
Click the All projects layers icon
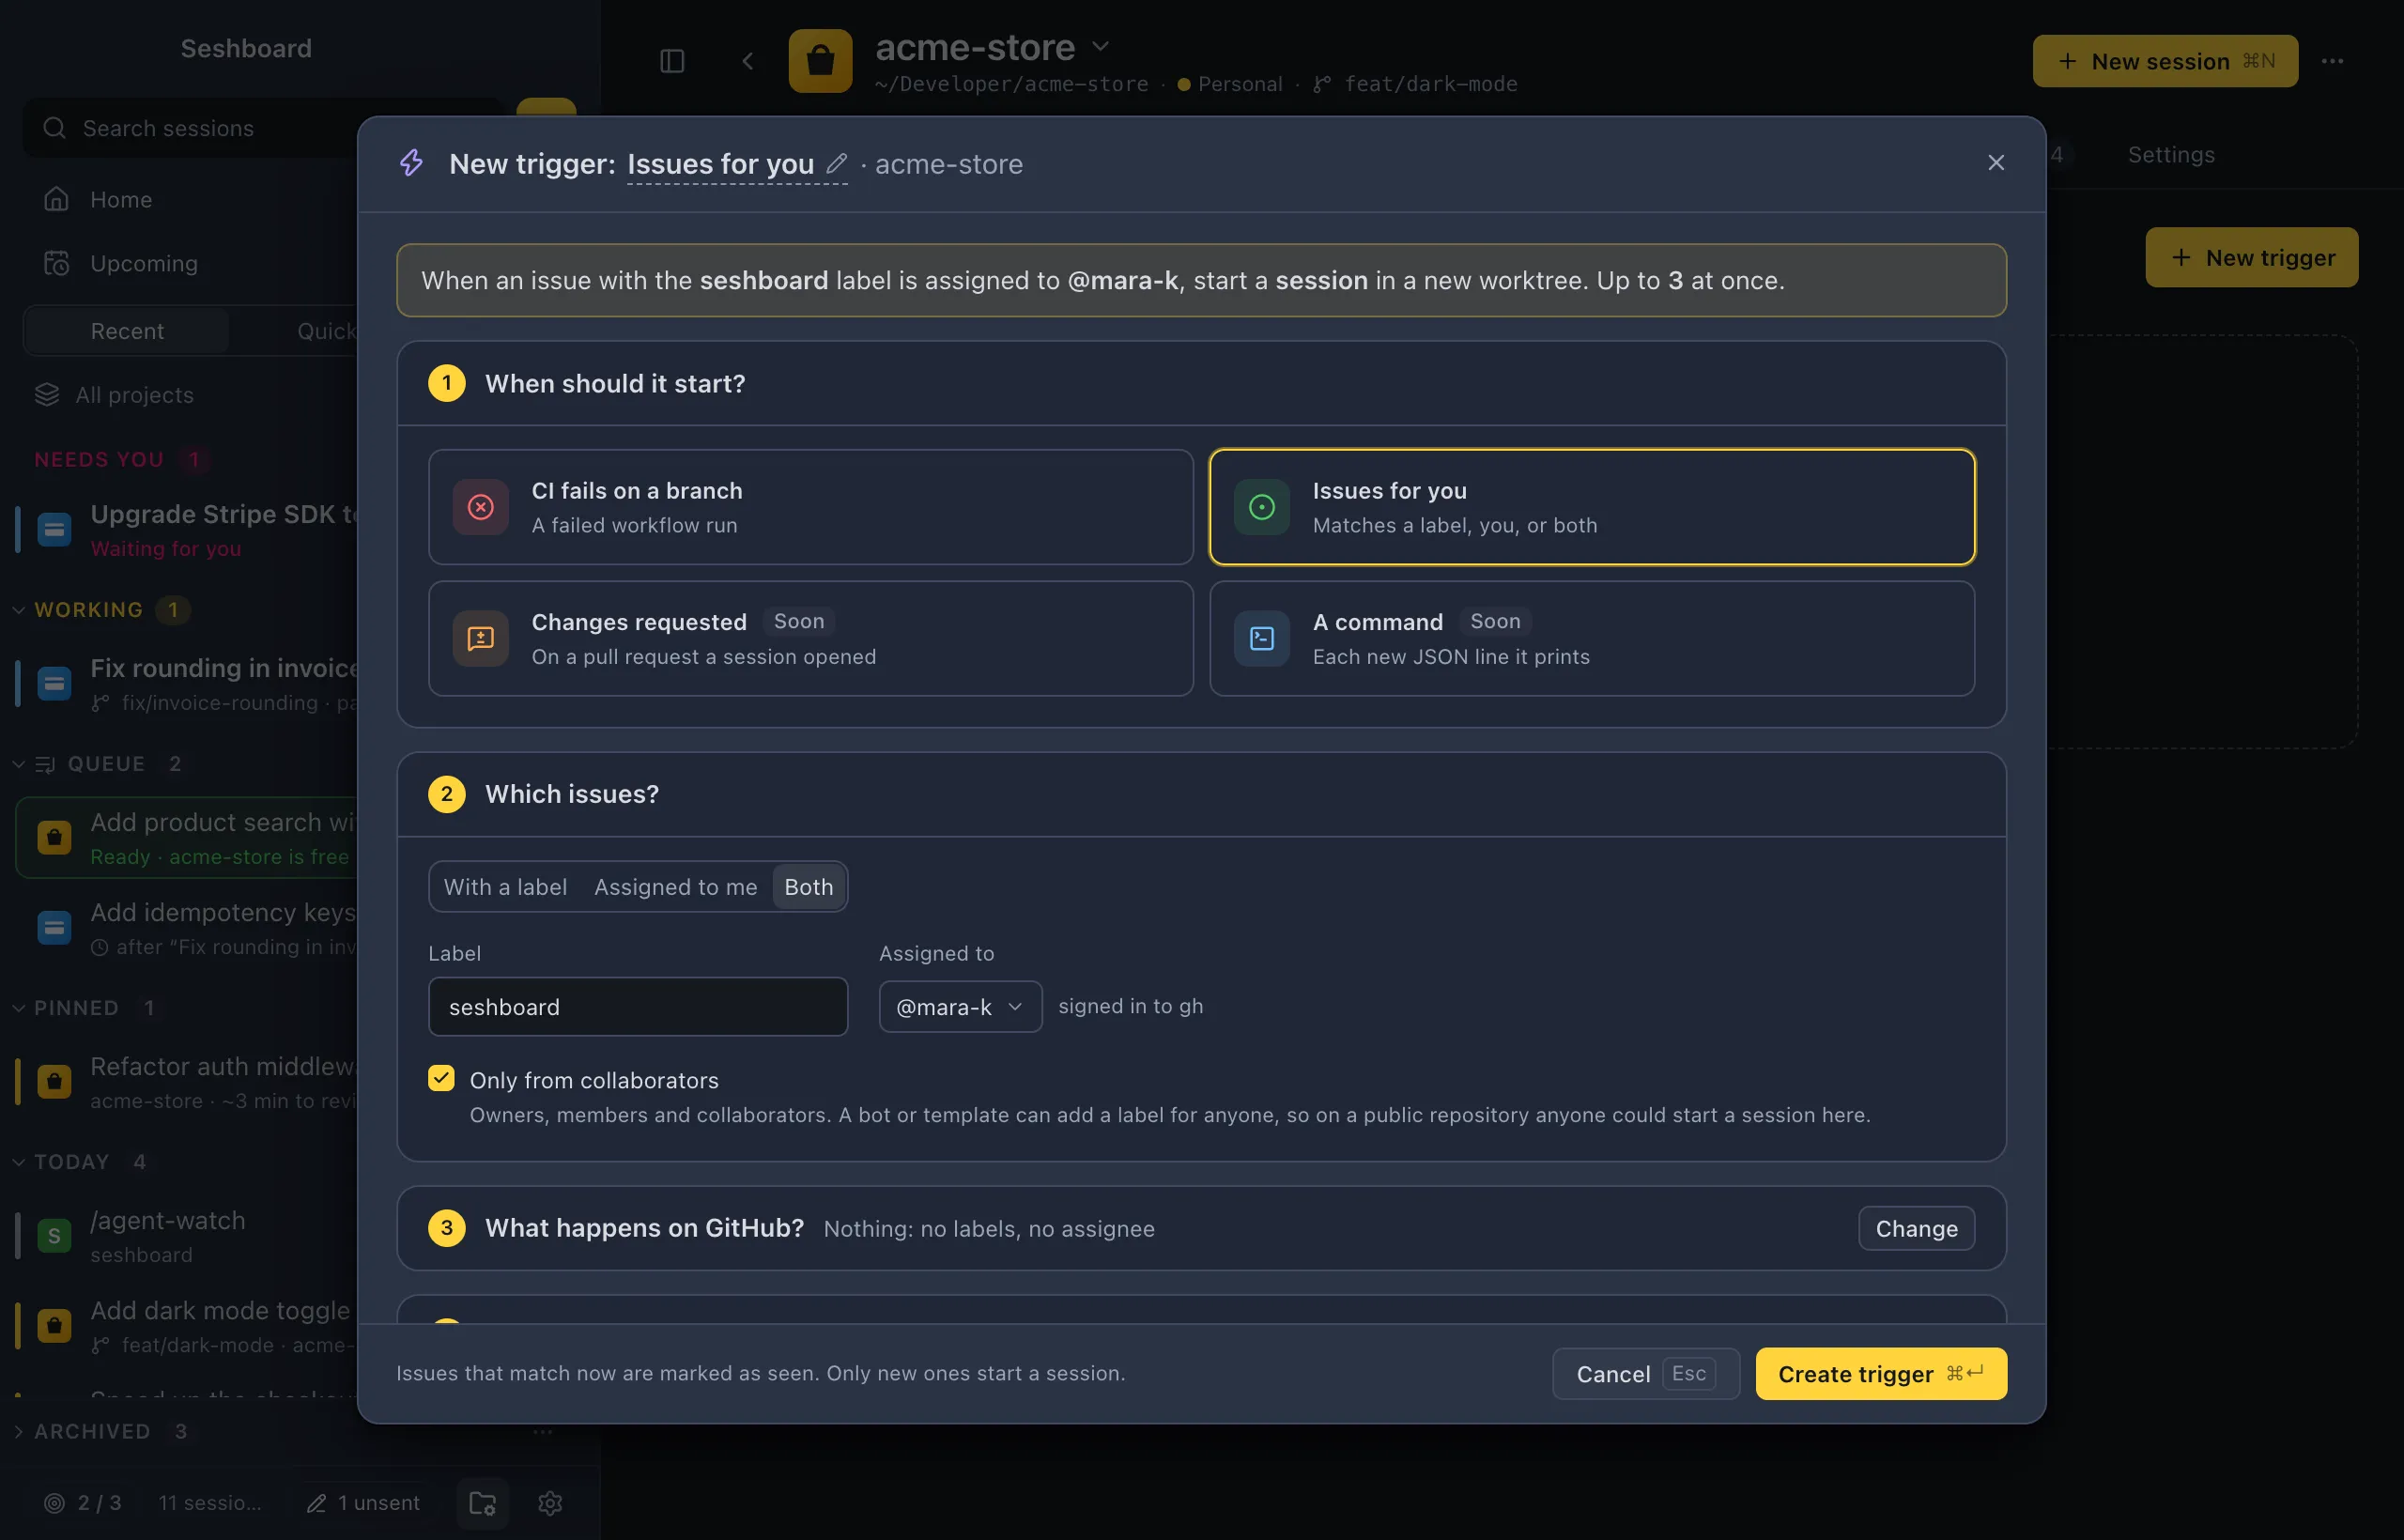[x=47, y=395]
